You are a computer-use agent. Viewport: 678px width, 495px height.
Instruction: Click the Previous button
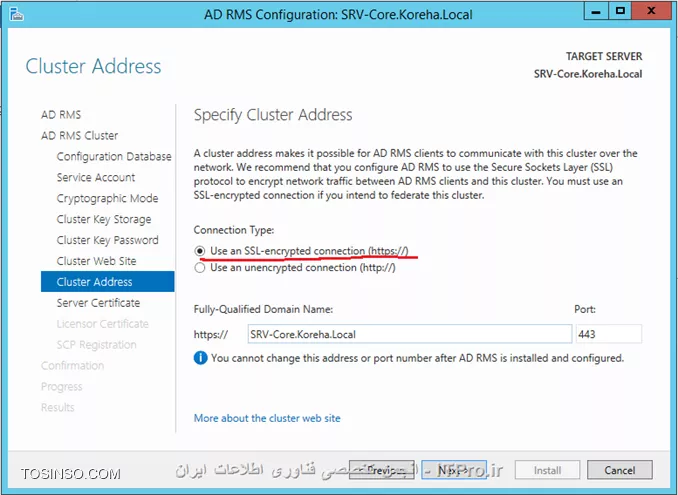coord(382,470)
